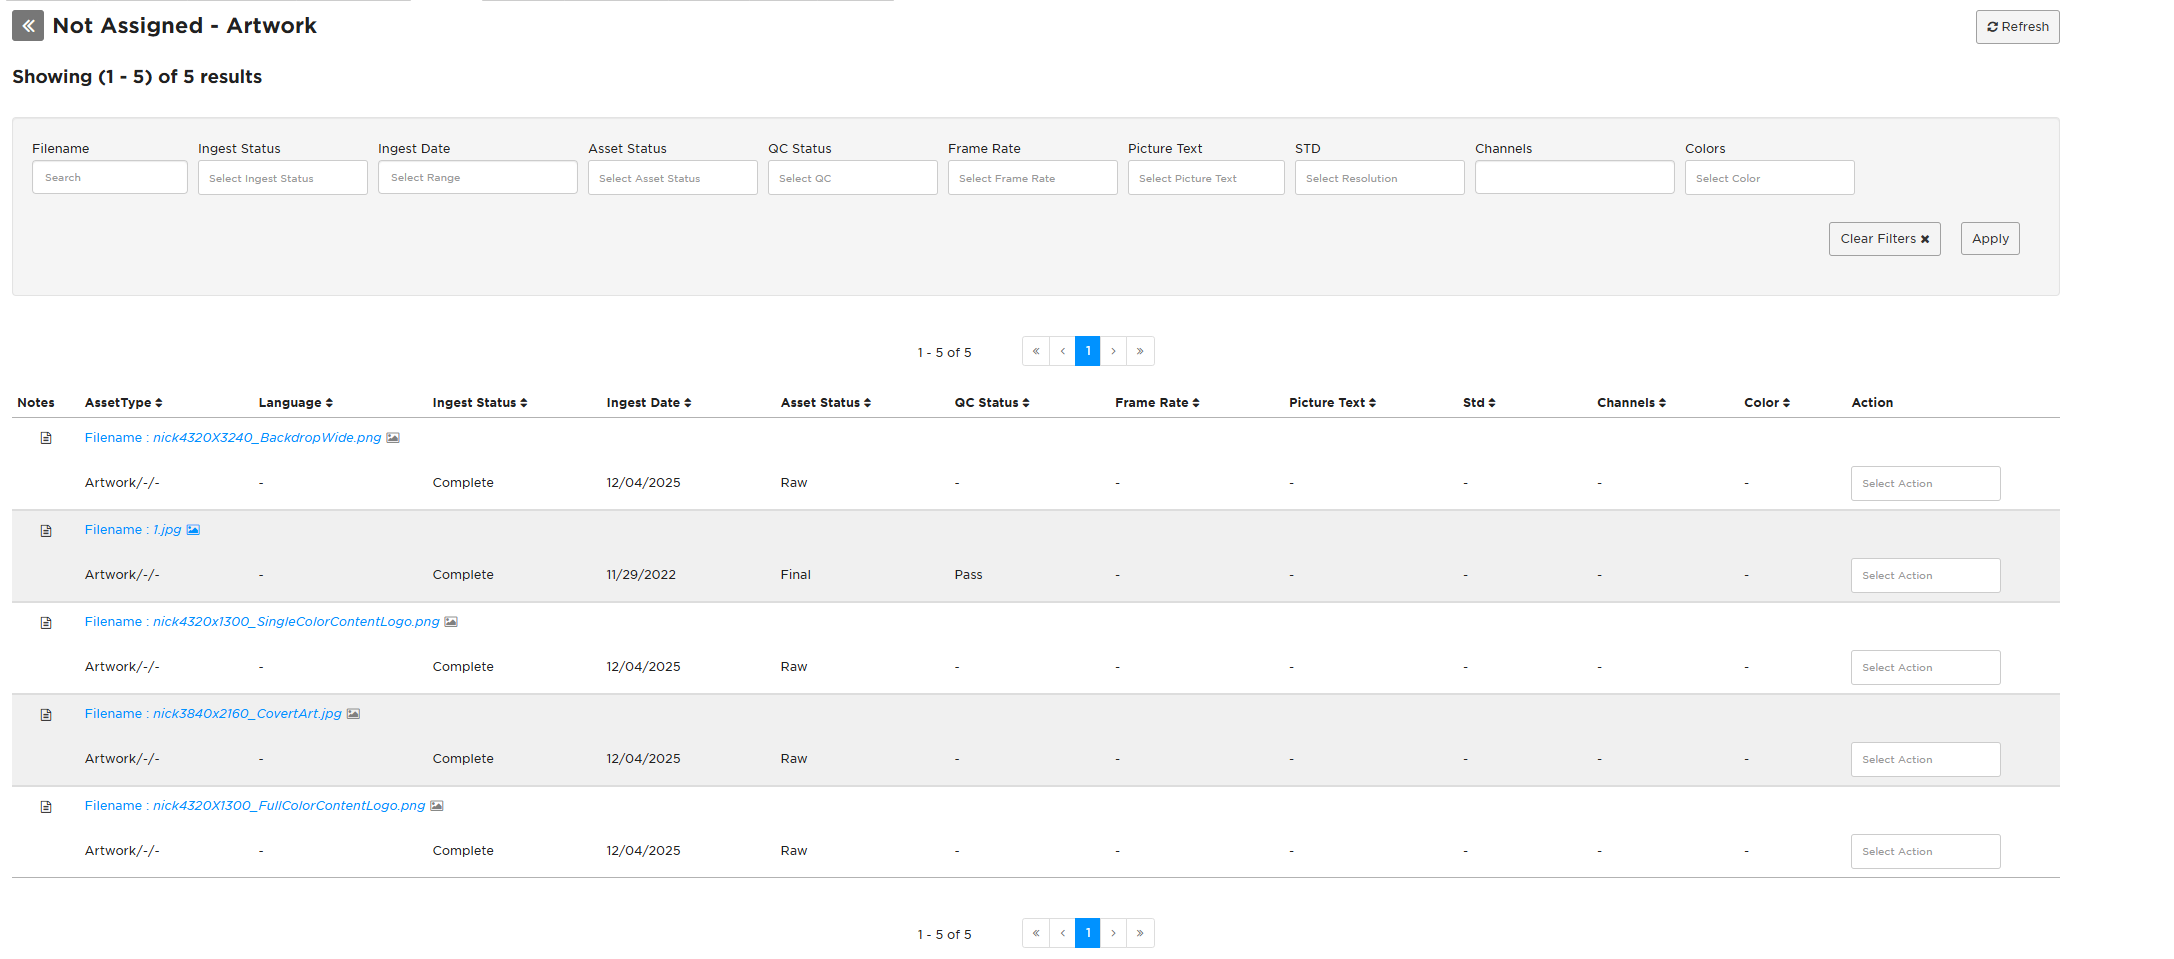Viewport: 2174px width, 959px height.
Task: Open Select Action for nick4320X3240_BackdropWide.png
Action: (x=1926, y=484)
